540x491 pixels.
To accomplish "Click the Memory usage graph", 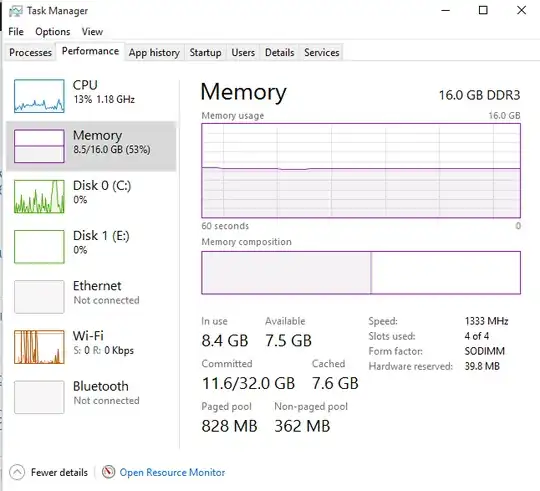I will 361,170.
